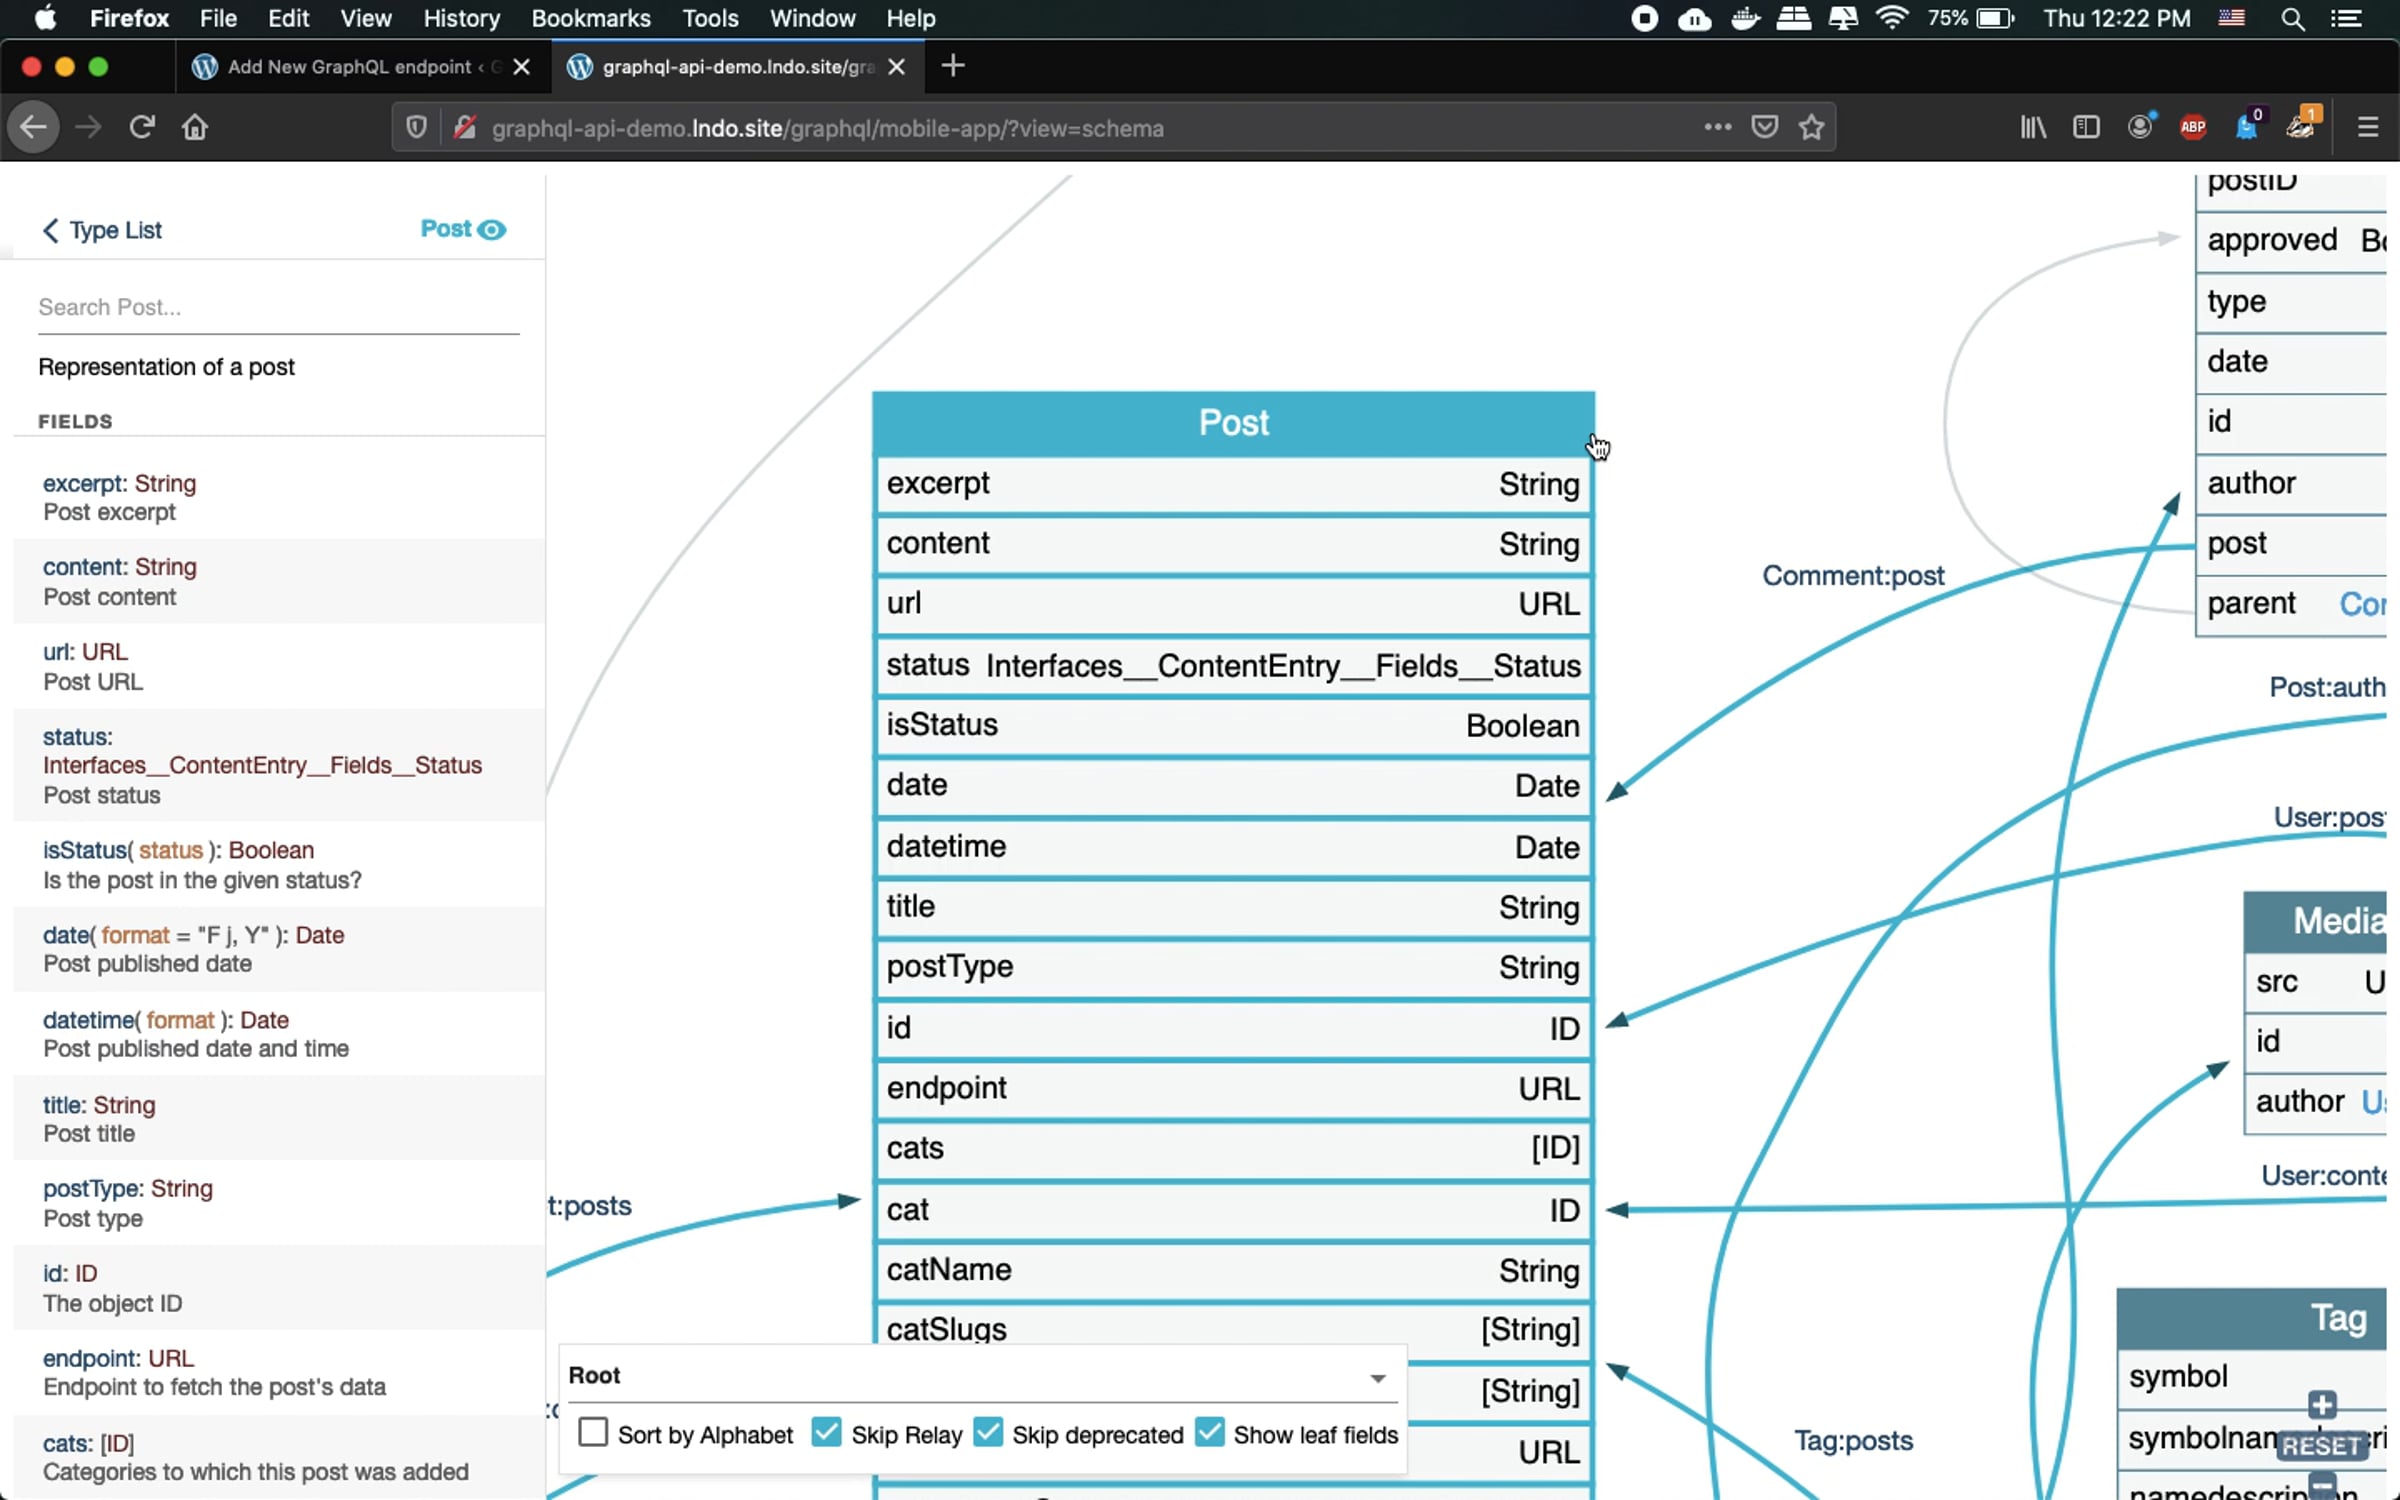Uncheck Skip Relay option
The image size is (2400, 1500).
(x=826, y=1432)
